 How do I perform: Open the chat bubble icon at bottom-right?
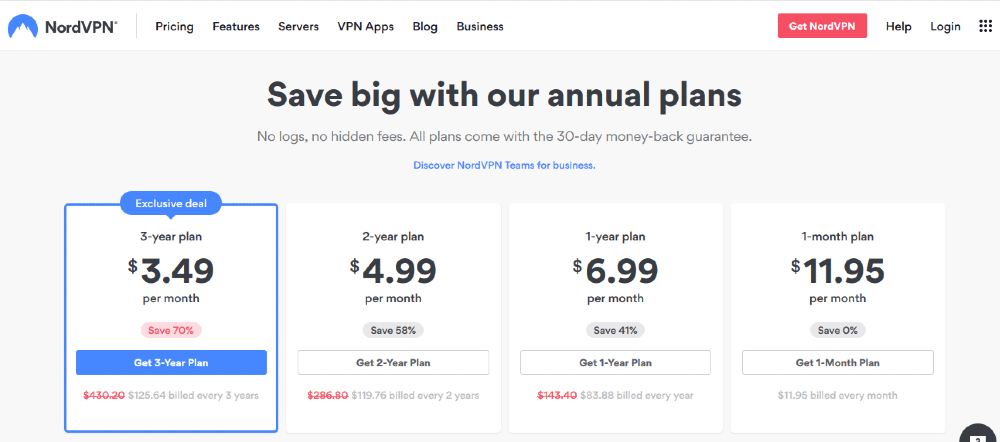tap(980, 434)
